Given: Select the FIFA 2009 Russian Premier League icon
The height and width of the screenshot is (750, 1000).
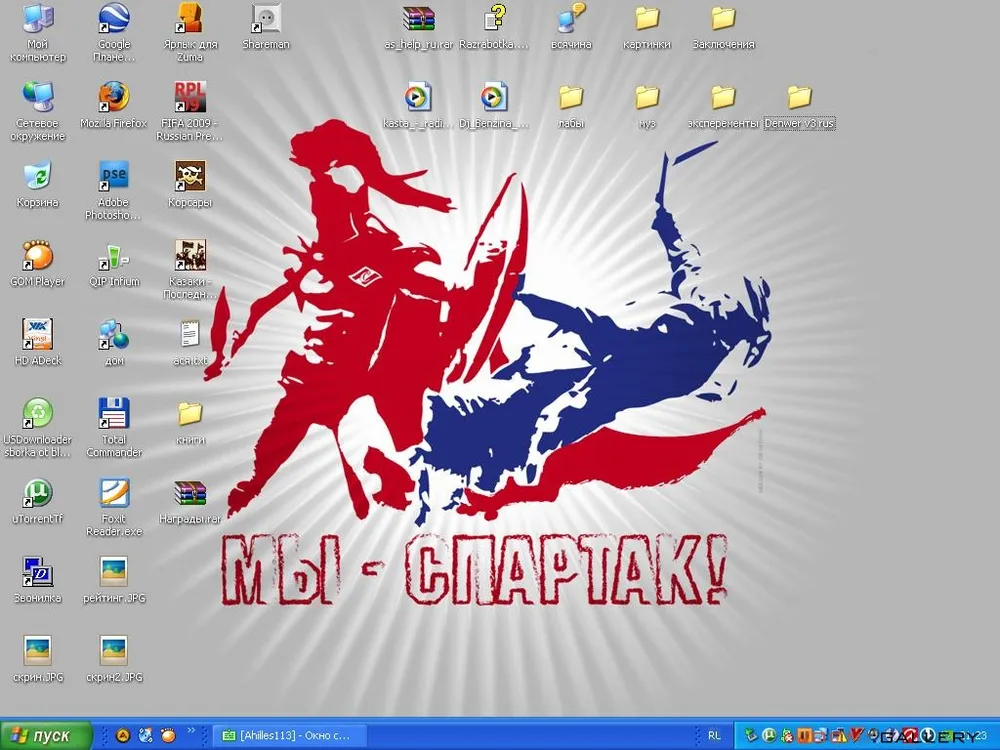Looking at the screenshot, I should coord(190,98).
